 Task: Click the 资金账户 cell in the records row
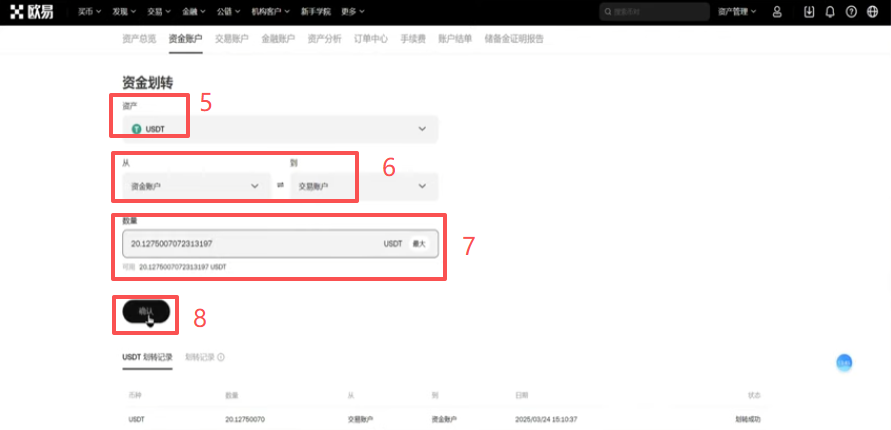444,419
